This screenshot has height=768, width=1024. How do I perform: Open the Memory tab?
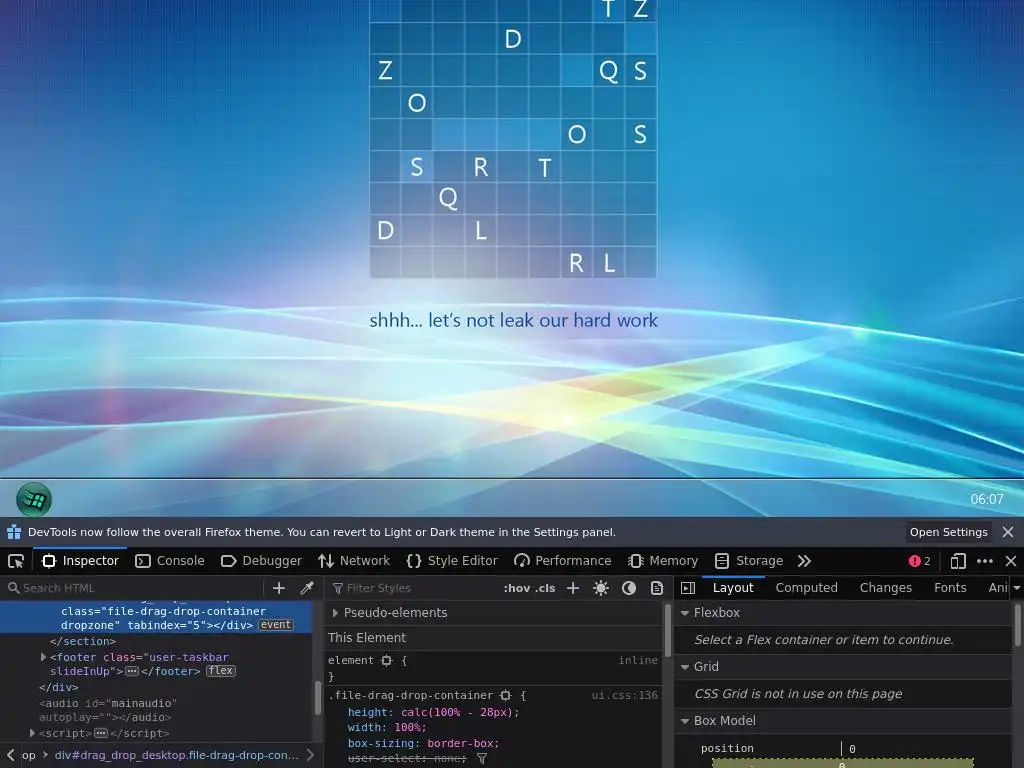pyautogui.click(x=663, y=561)
